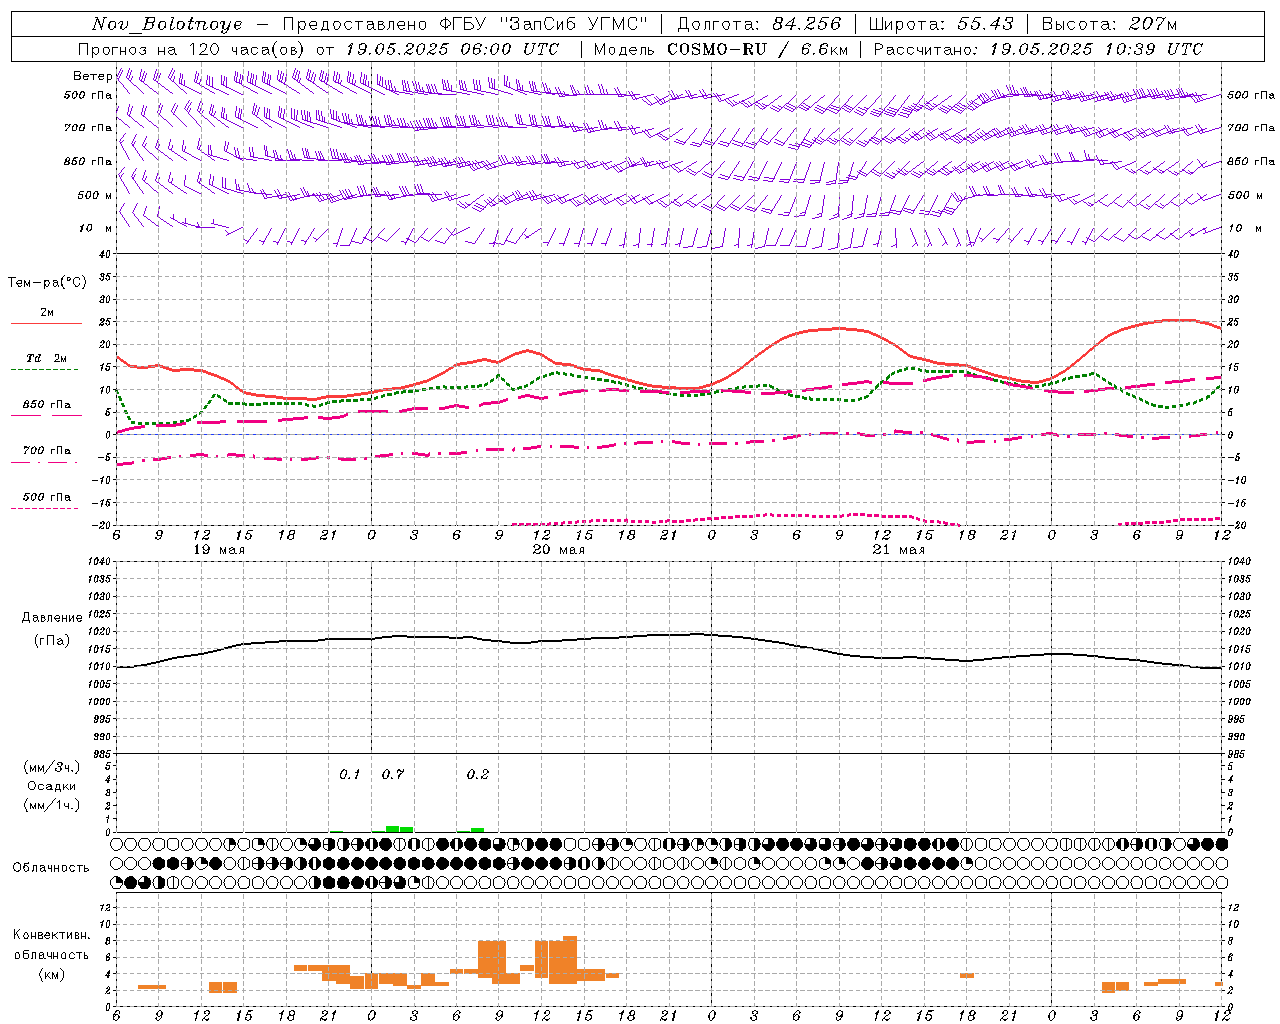Click the Тем-ра(°C) temperature axis label
The image size is (1280, 1024).
[x=47, y=282]
